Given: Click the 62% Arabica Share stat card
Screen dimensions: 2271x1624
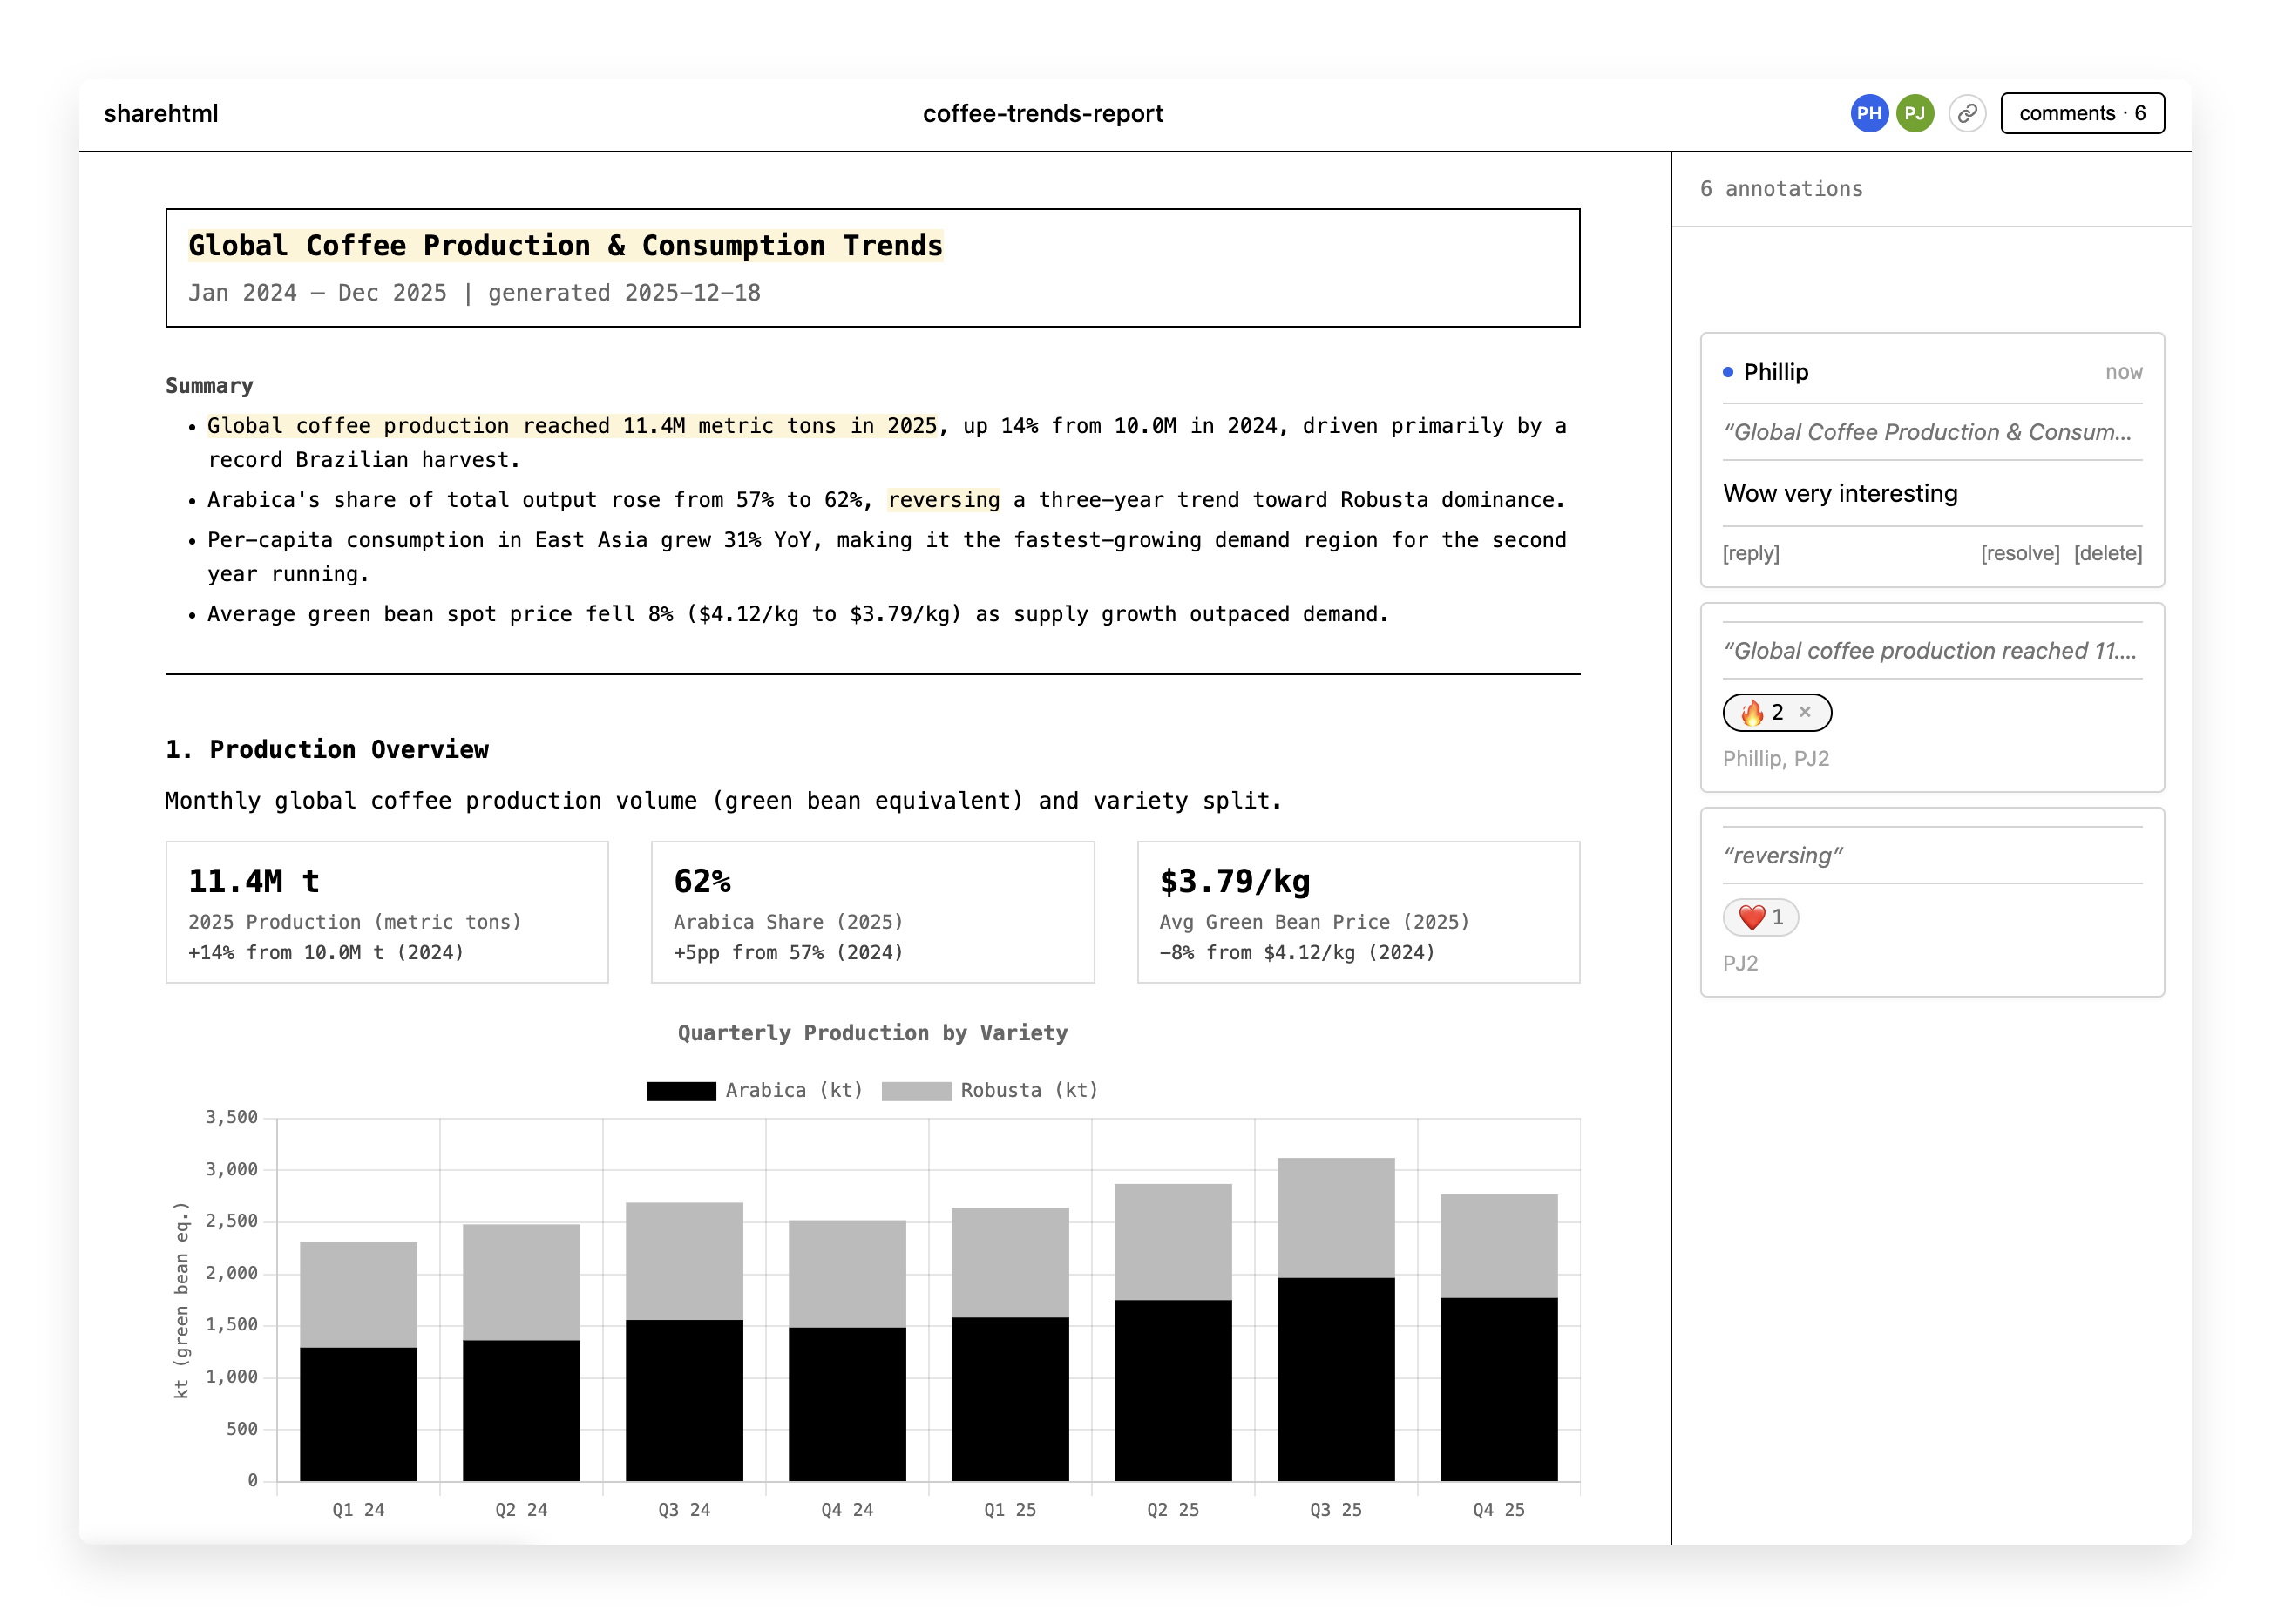Looking at the screenshot, I should (x=872, y=912).
